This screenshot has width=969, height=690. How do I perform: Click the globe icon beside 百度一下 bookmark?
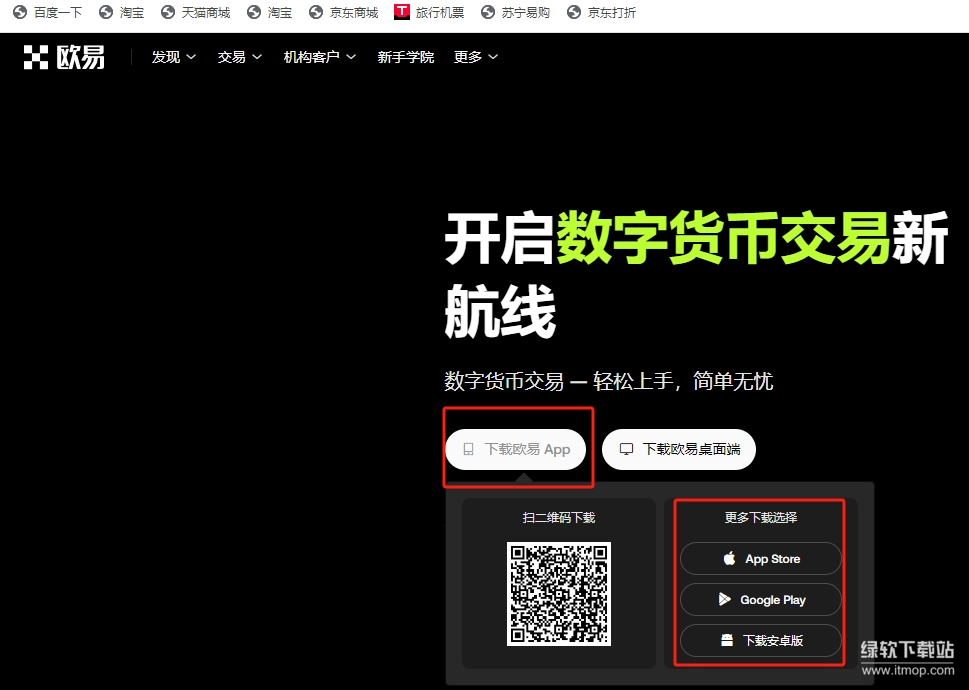(19, 13)
